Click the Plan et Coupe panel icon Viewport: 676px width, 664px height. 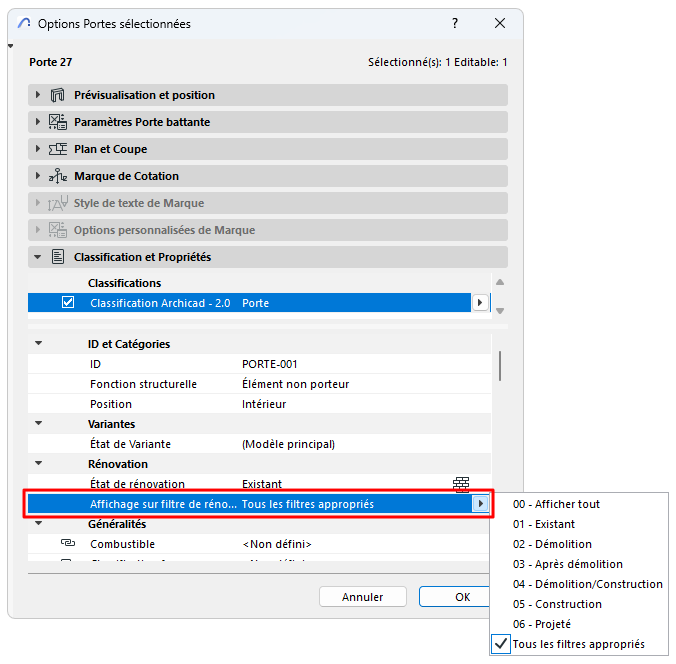pyautogui.click(x=57, y=149)
